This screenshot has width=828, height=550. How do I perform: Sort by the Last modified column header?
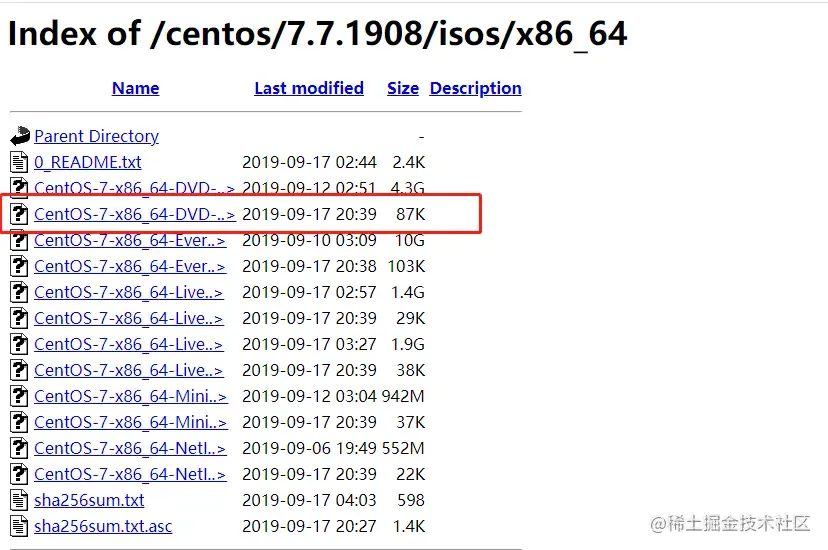(x=308, y=88)
